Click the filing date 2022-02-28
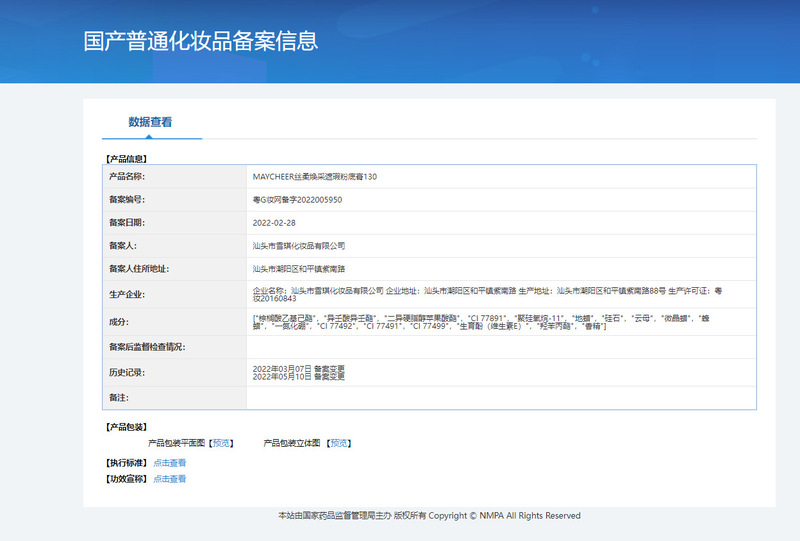This screenshot has width=800, height=541. coord(274,222)
